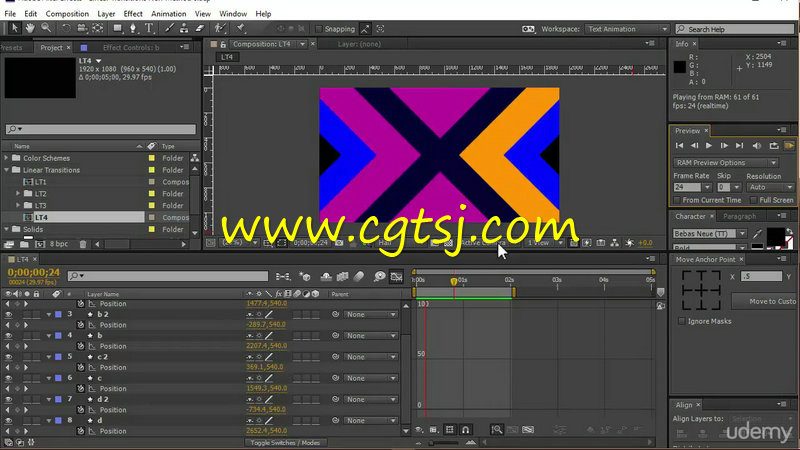Click the Character panel eyedropper icon

(x=757, y=234)
